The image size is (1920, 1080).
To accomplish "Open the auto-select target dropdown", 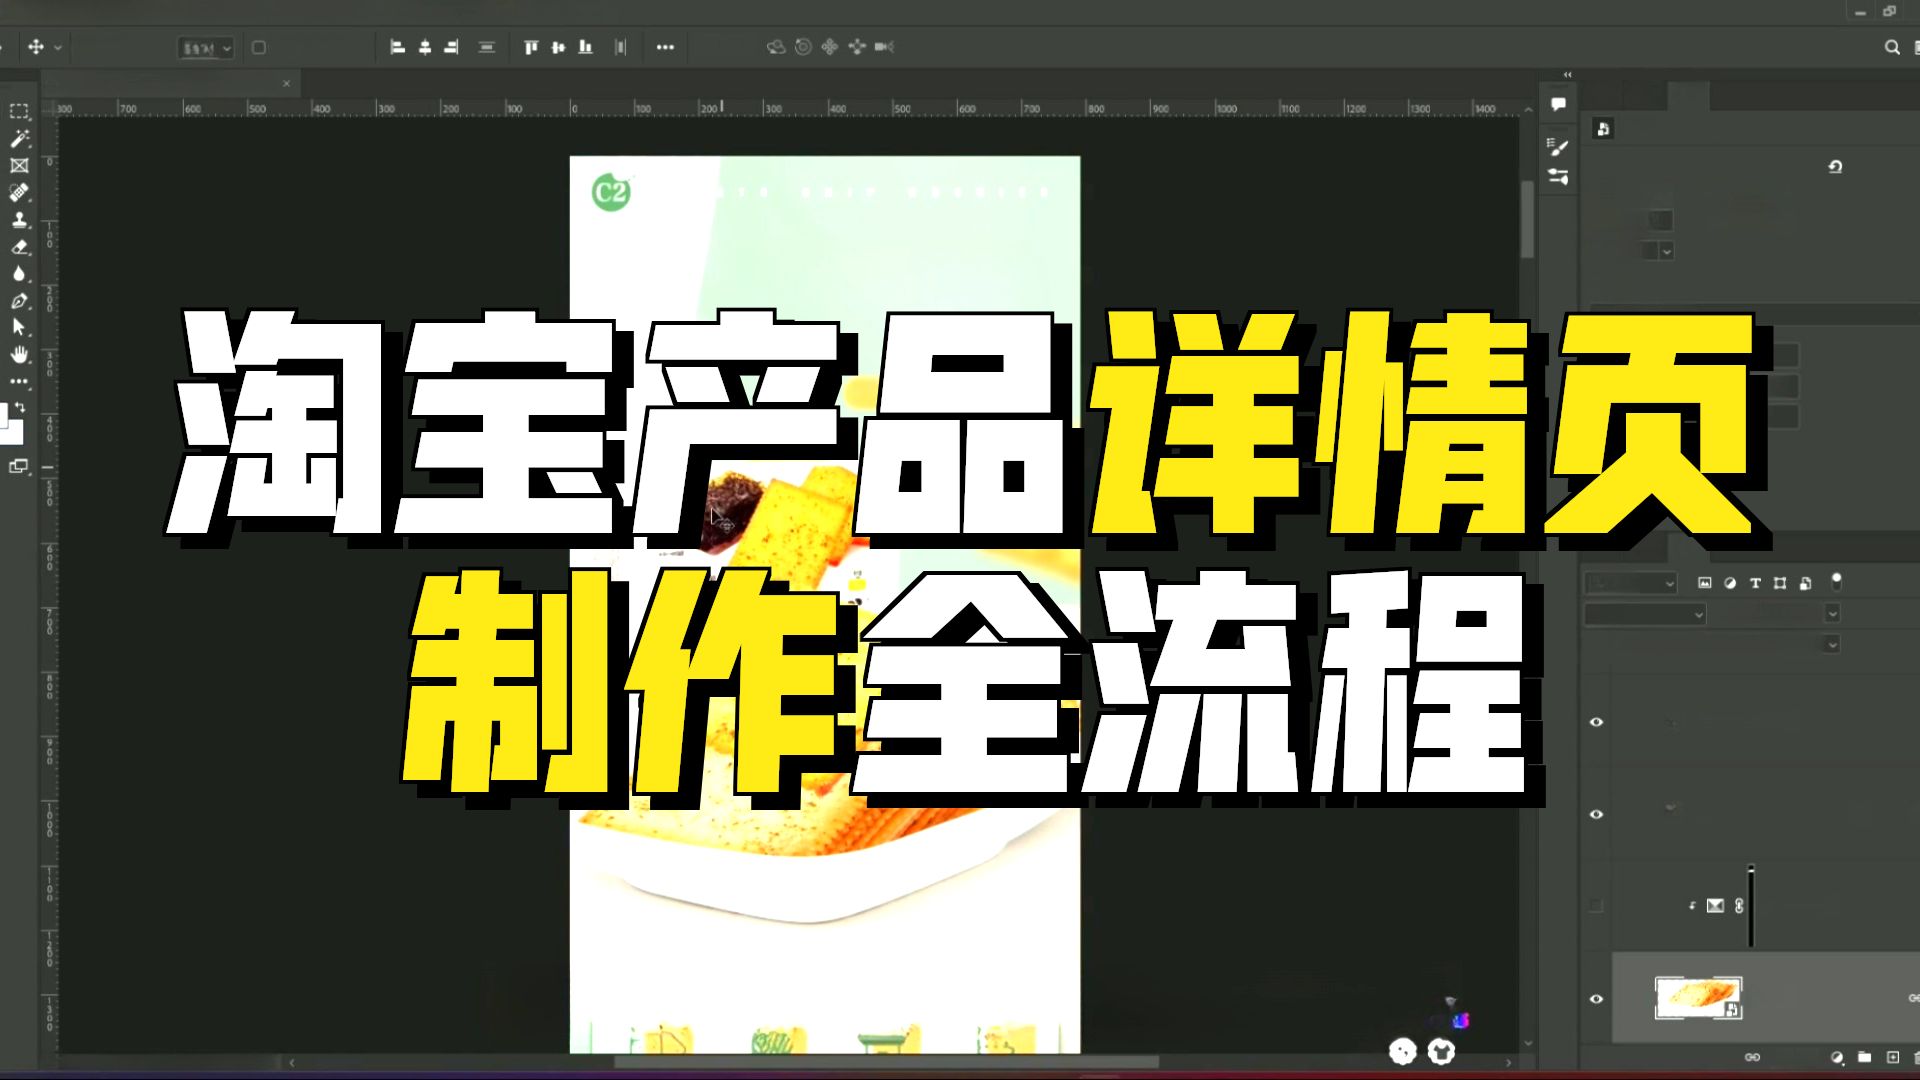I will click(x=206, y=47).
